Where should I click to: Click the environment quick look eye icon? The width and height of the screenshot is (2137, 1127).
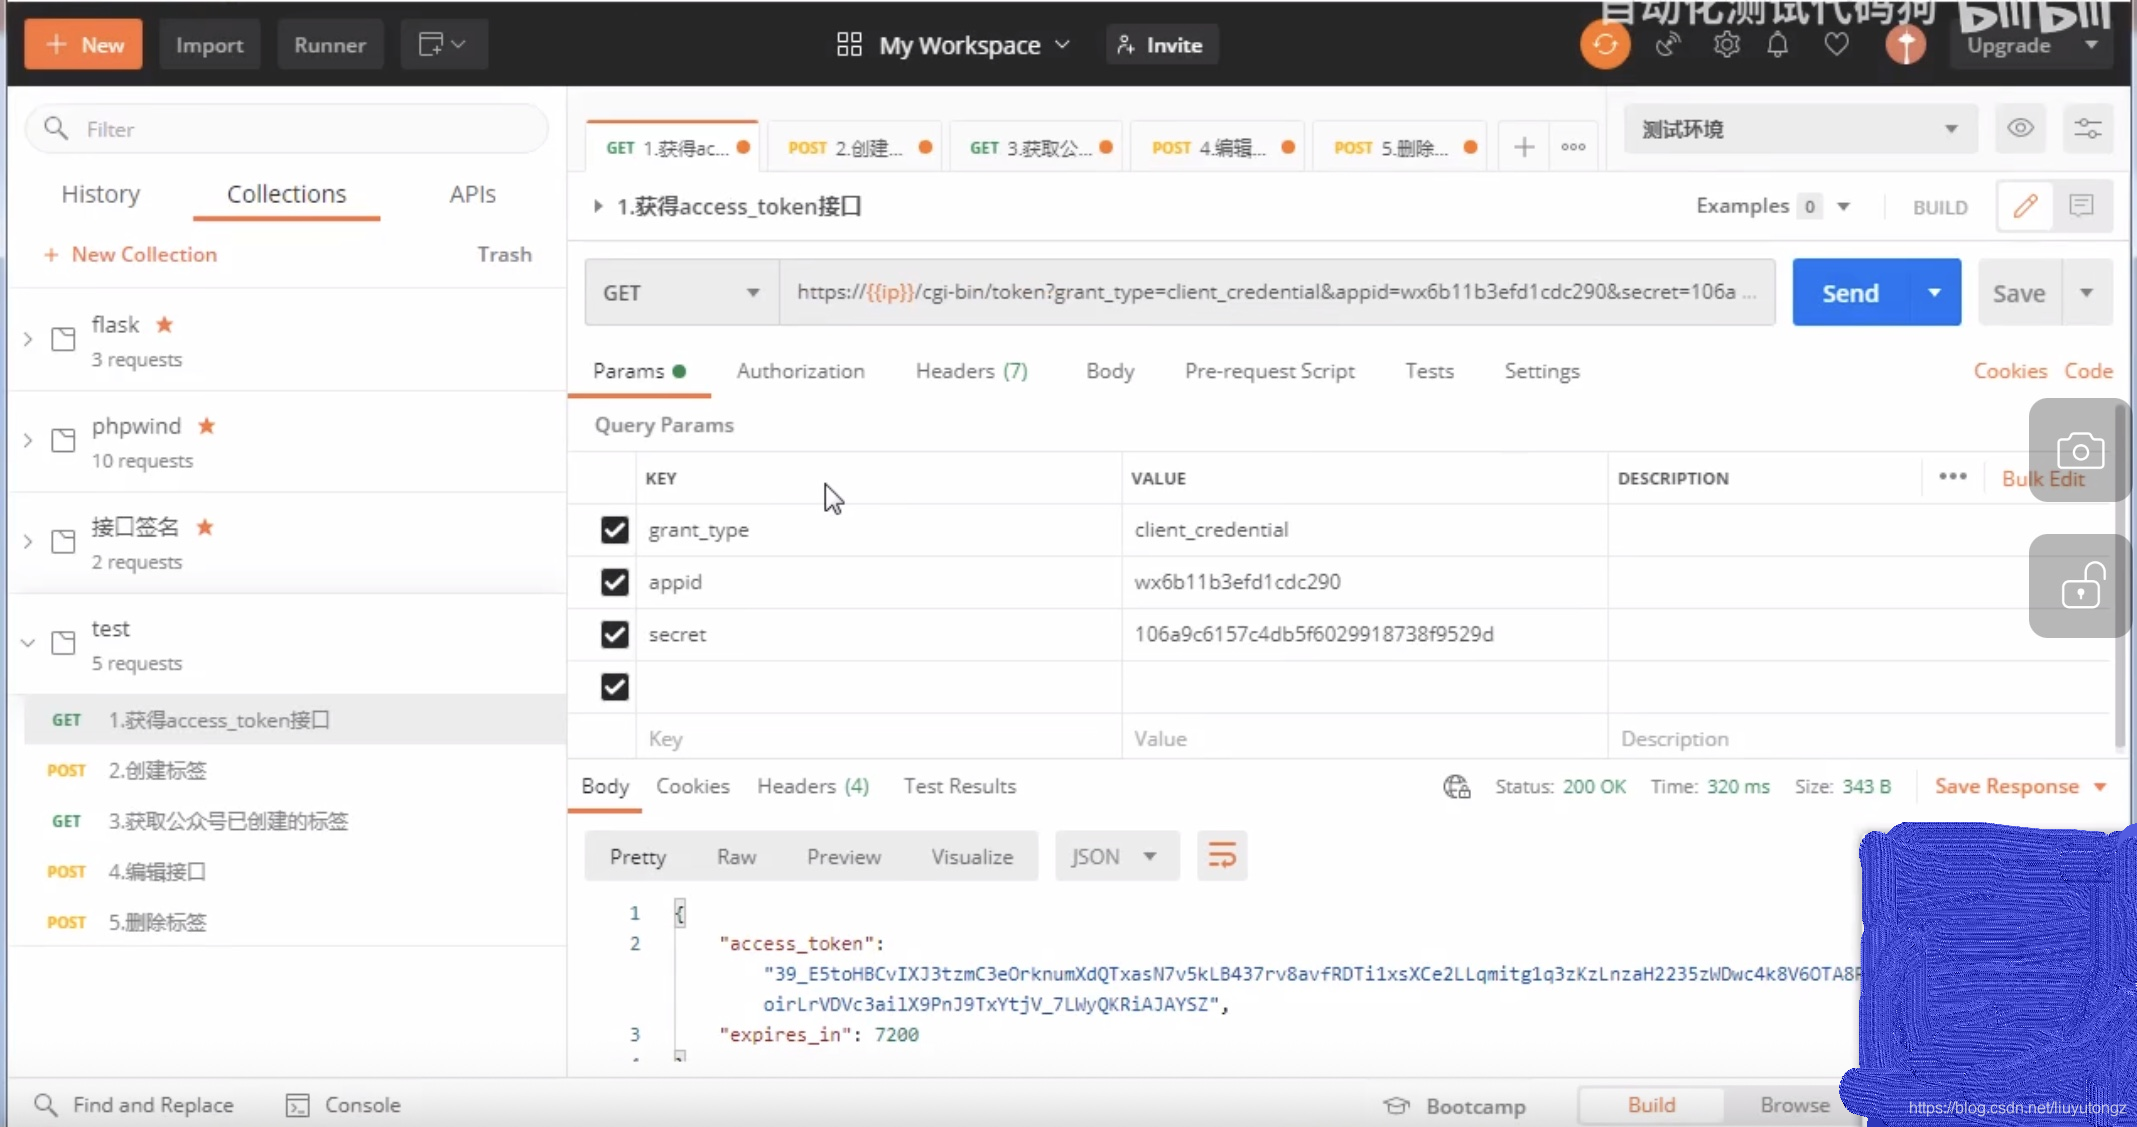(2020, 129)
